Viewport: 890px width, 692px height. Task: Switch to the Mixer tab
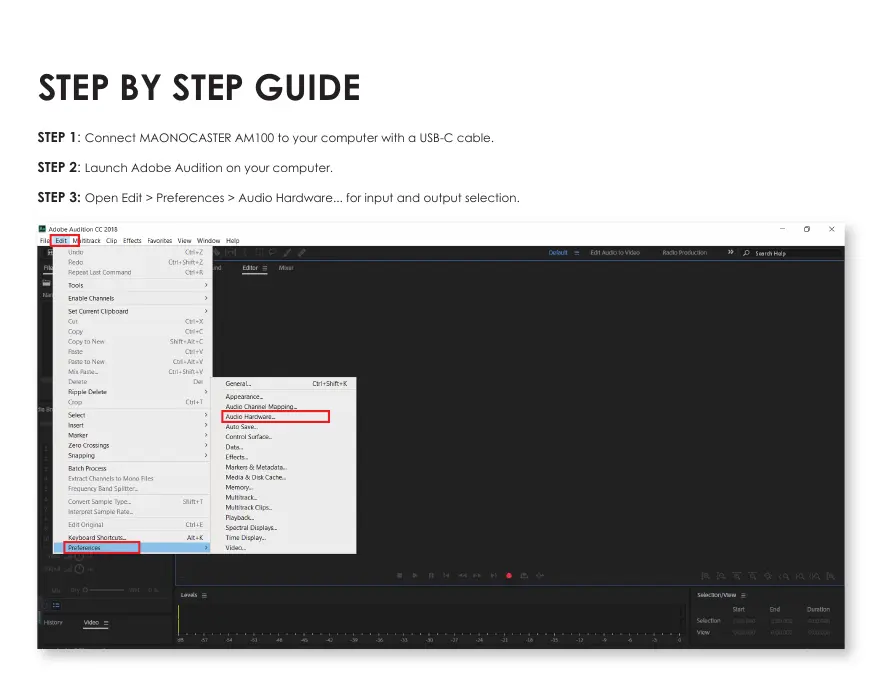click(x=286, y=268)
